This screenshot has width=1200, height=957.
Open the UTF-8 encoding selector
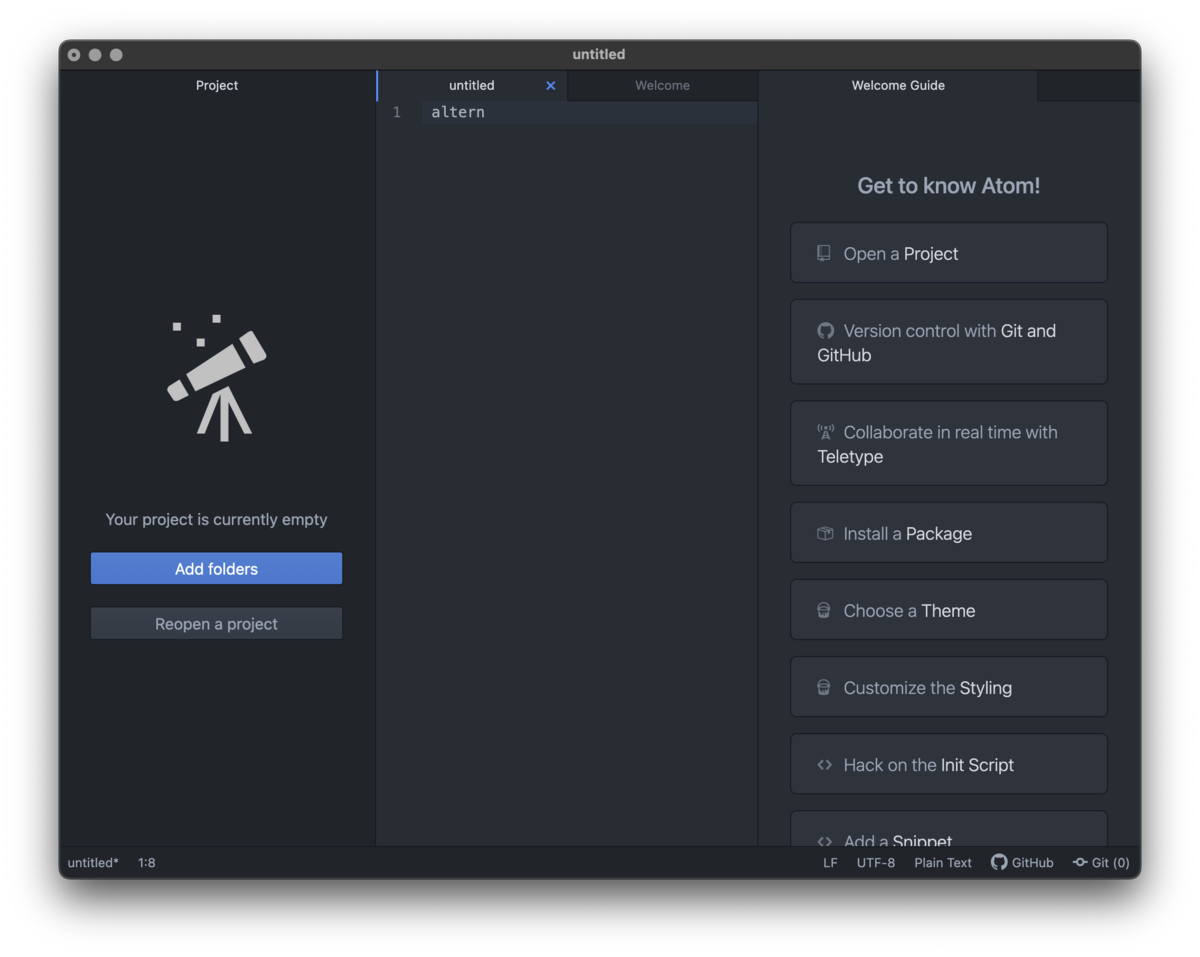point(876,863)
